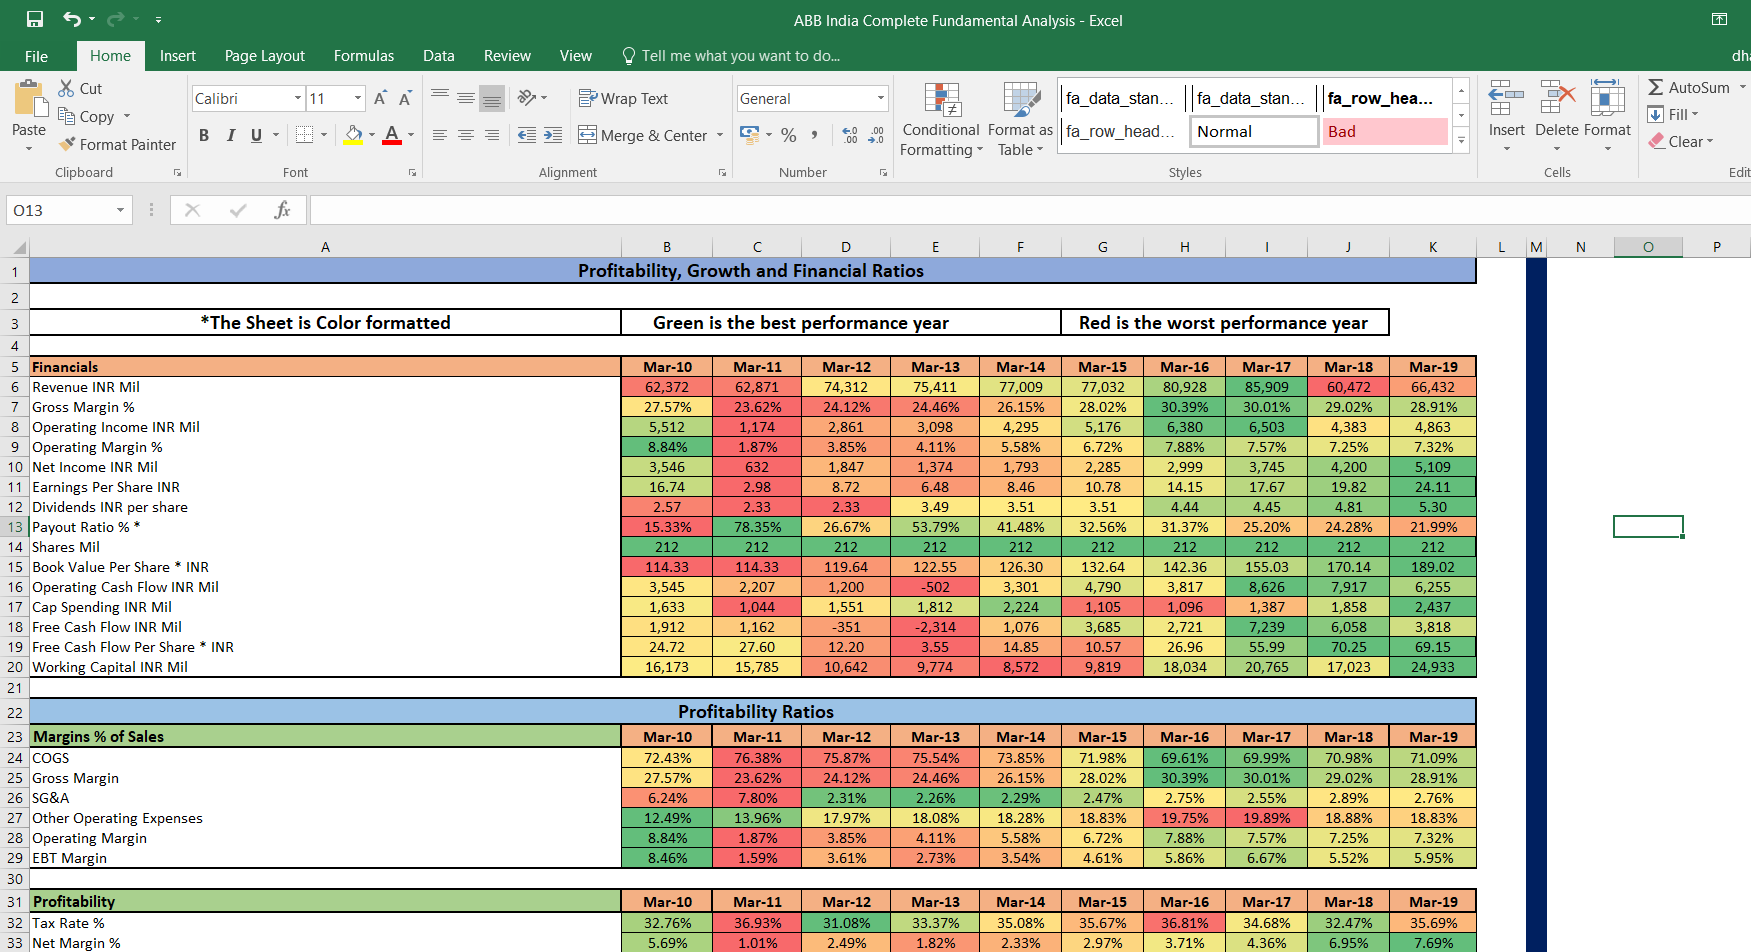Toggle Italic formatting
The image size is (1751, 952).
tap(230, 135)
